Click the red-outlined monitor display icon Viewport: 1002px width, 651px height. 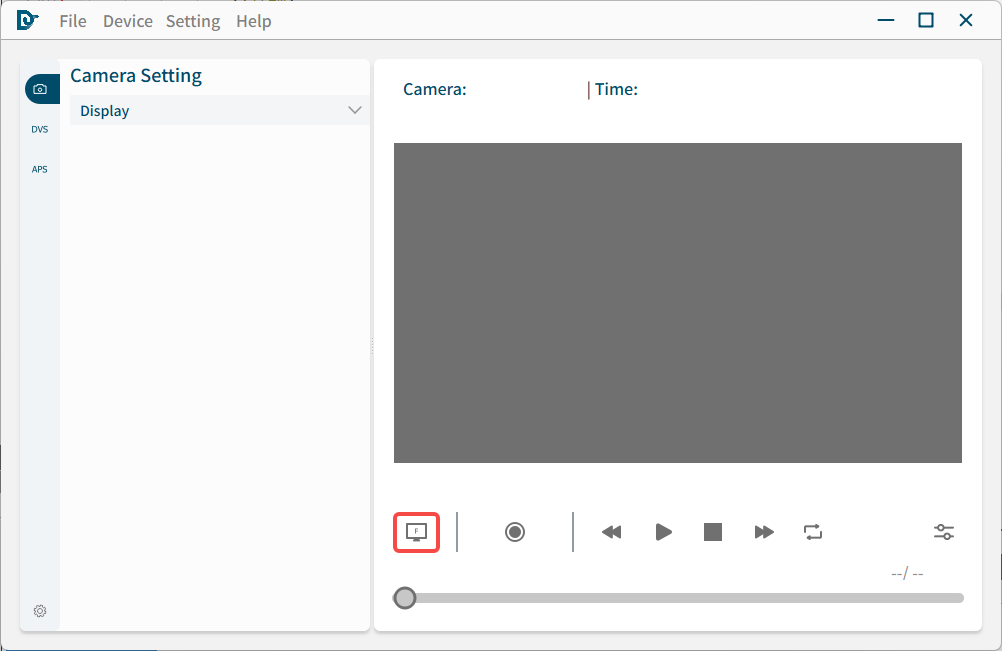[x=417, y=532]
